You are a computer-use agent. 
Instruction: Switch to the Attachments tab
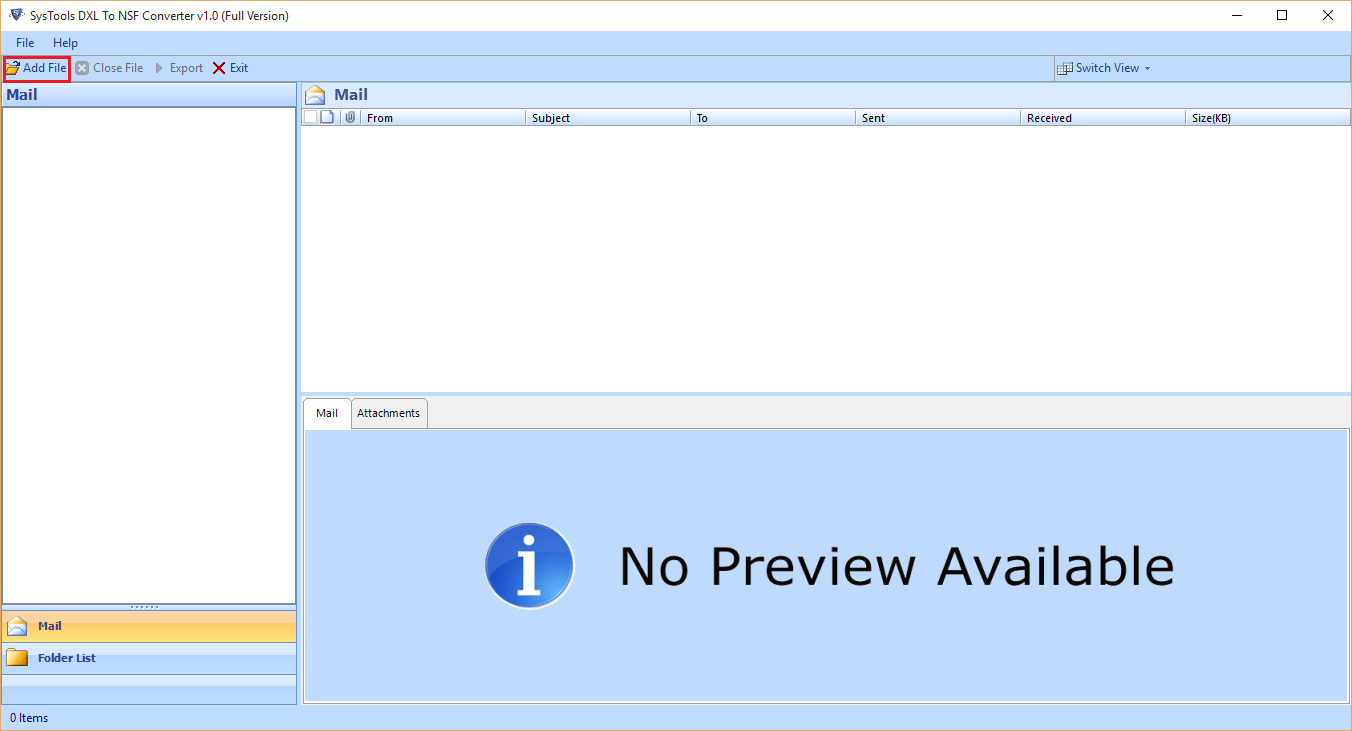(389, 413)
